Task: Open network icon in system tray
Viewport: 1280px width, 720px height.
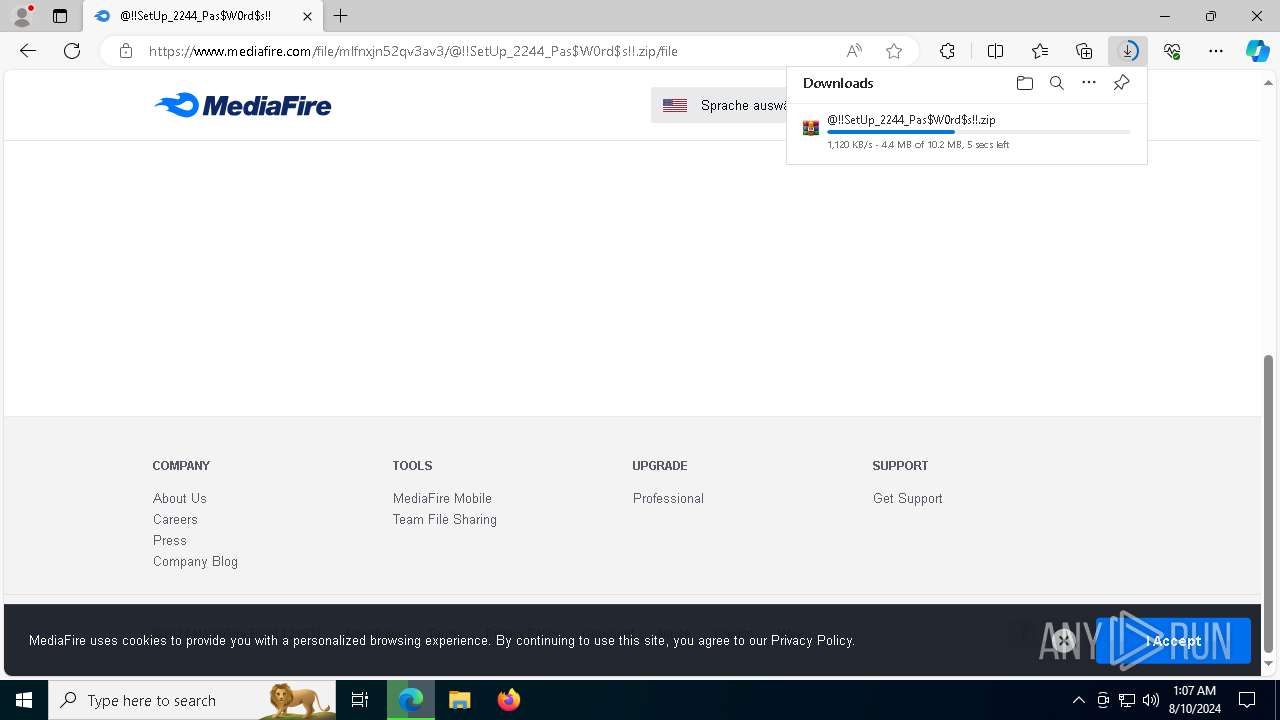Action: [1127, 700]
